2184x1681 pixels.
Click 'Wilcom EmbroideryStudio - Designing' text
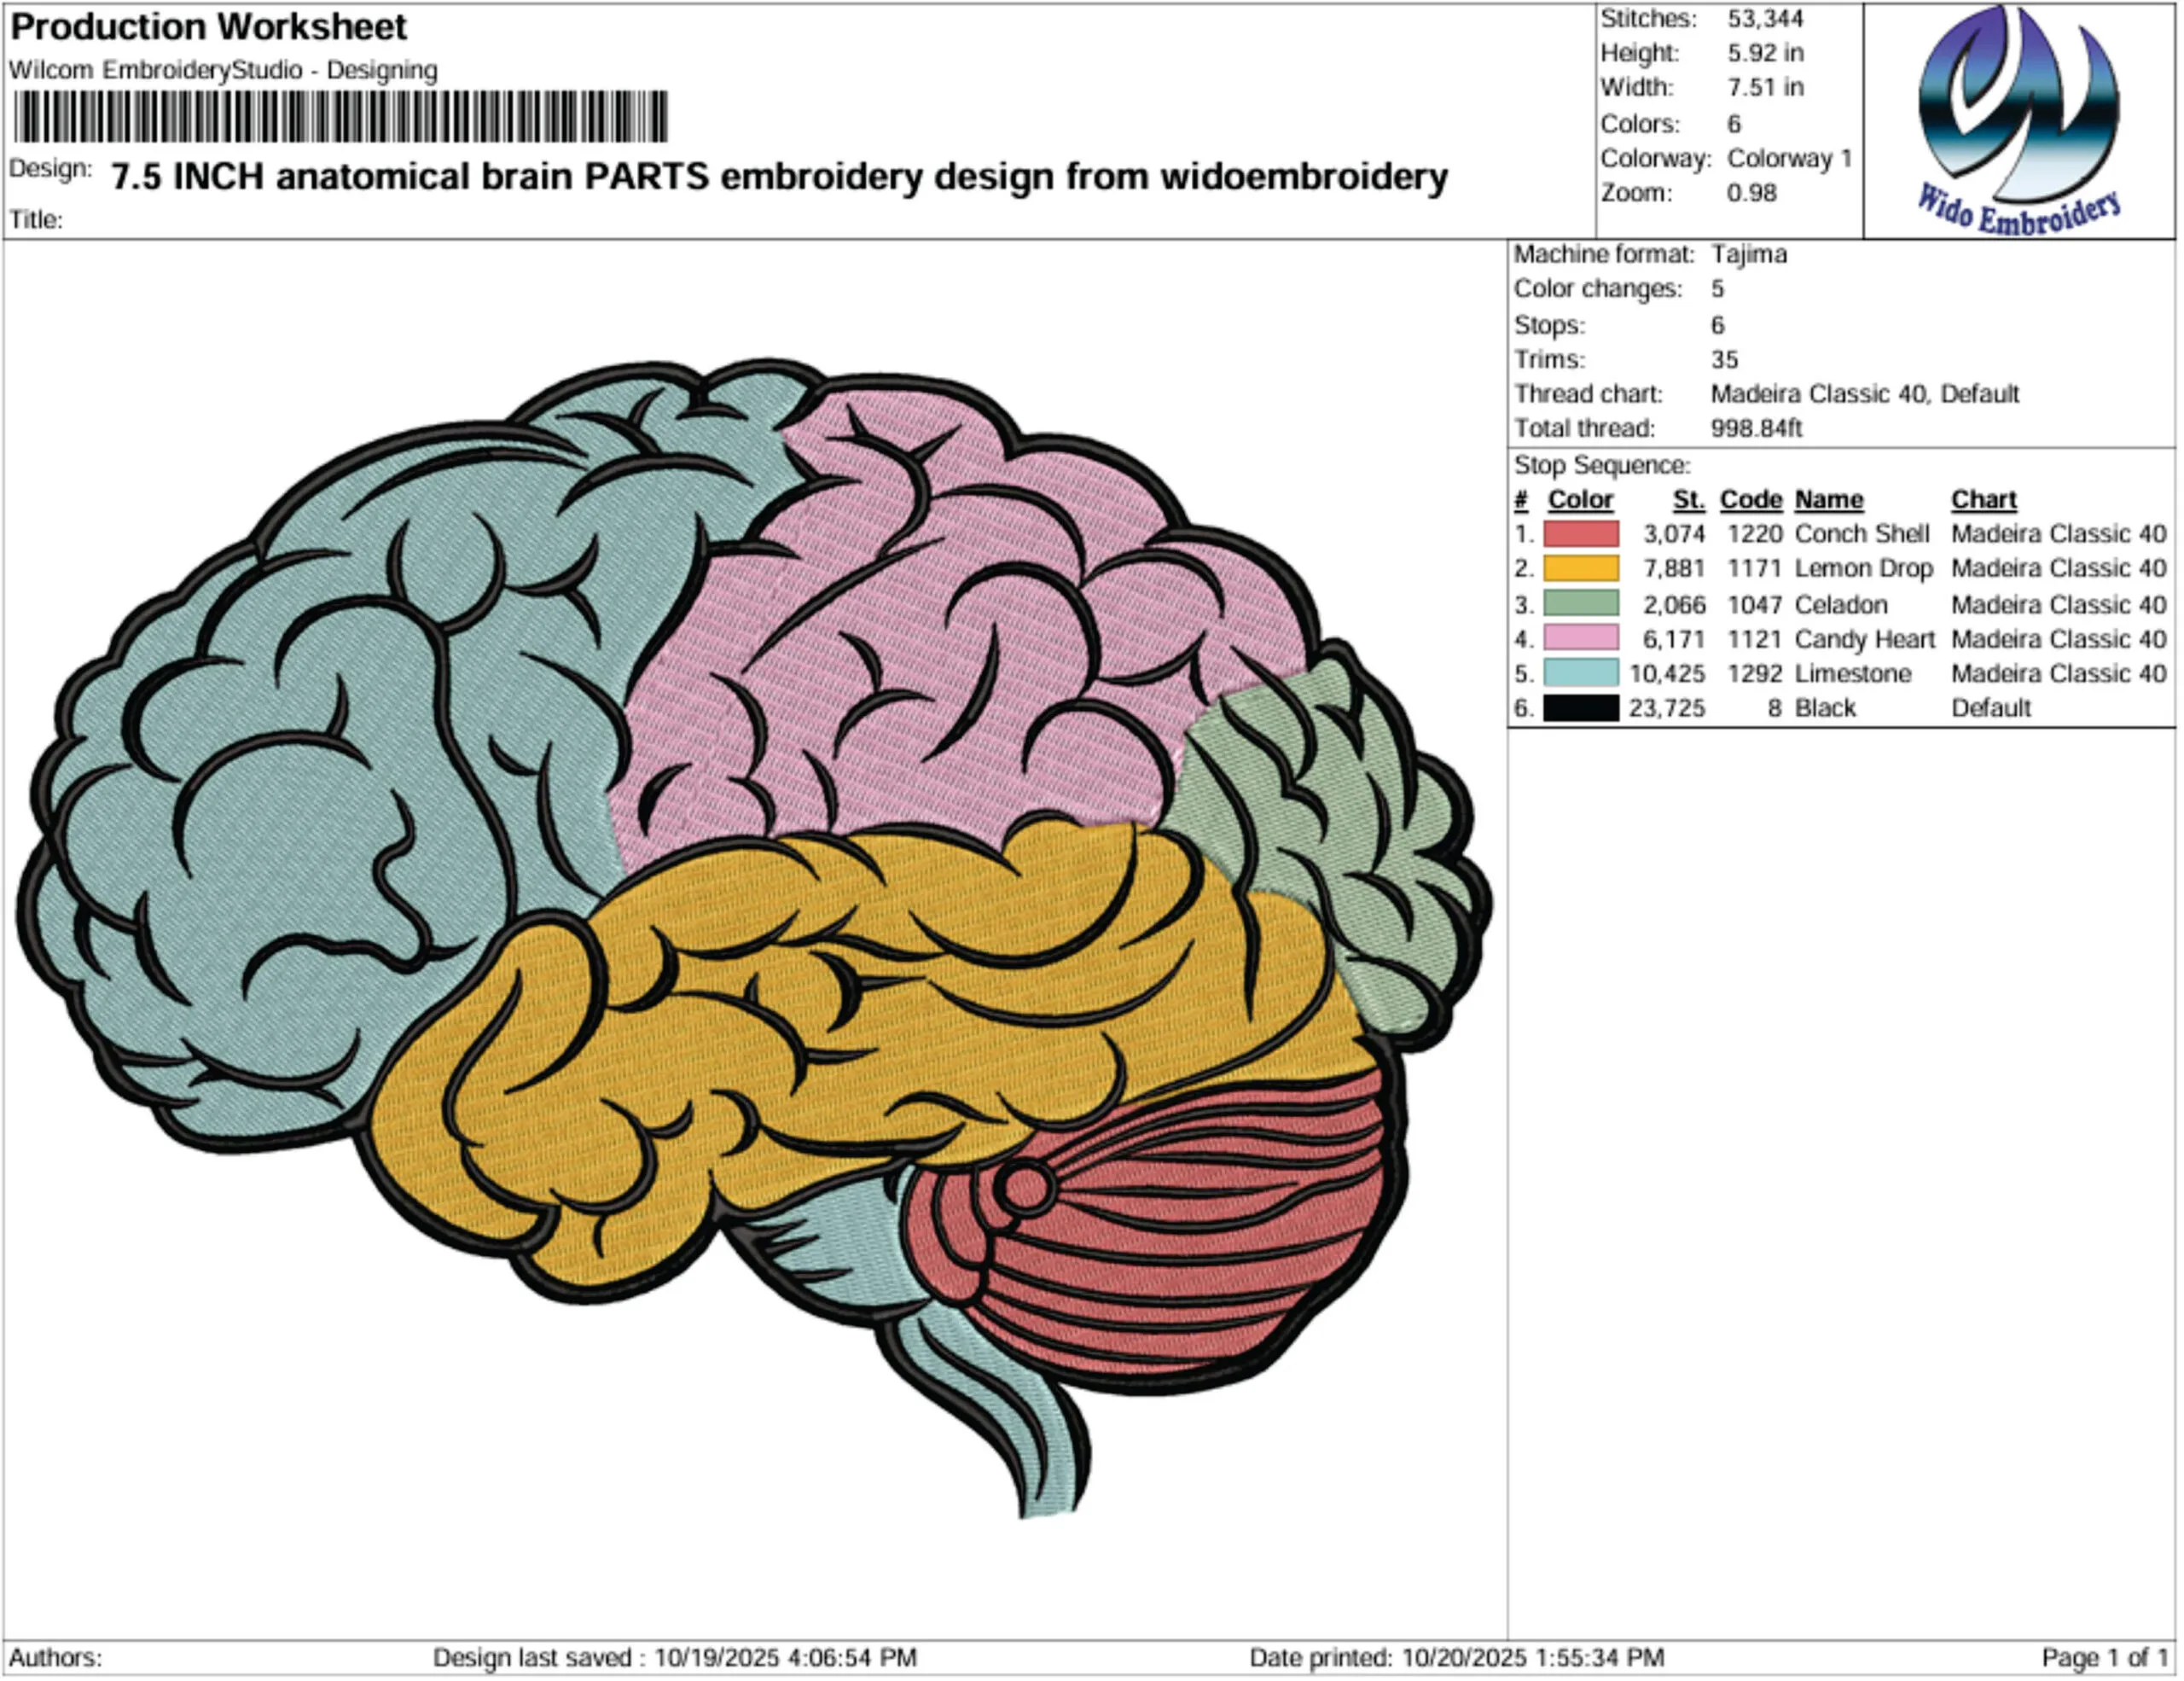[x=223, y=70]
